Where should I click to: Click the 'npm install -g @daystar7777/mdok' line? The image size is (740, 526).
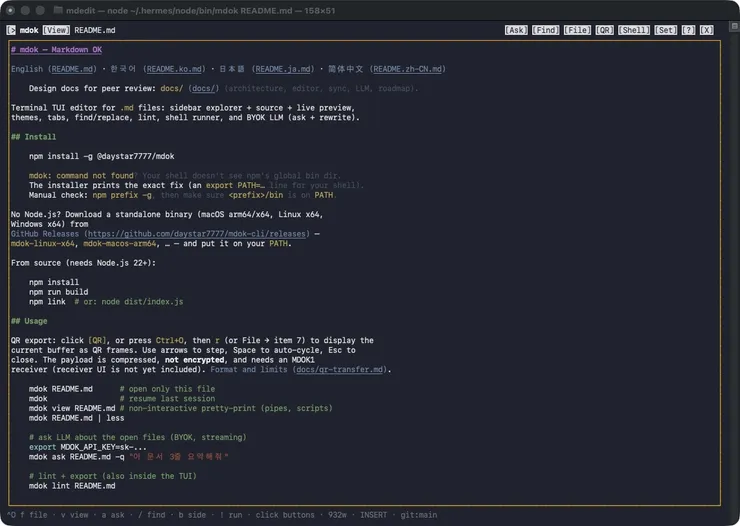pos(101,156)
